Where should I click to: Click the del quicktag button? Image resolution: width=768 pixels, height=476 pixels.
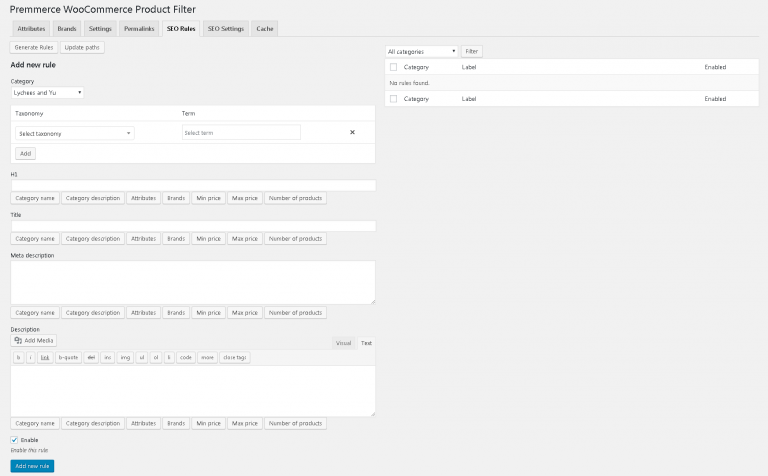pos(91,357)
